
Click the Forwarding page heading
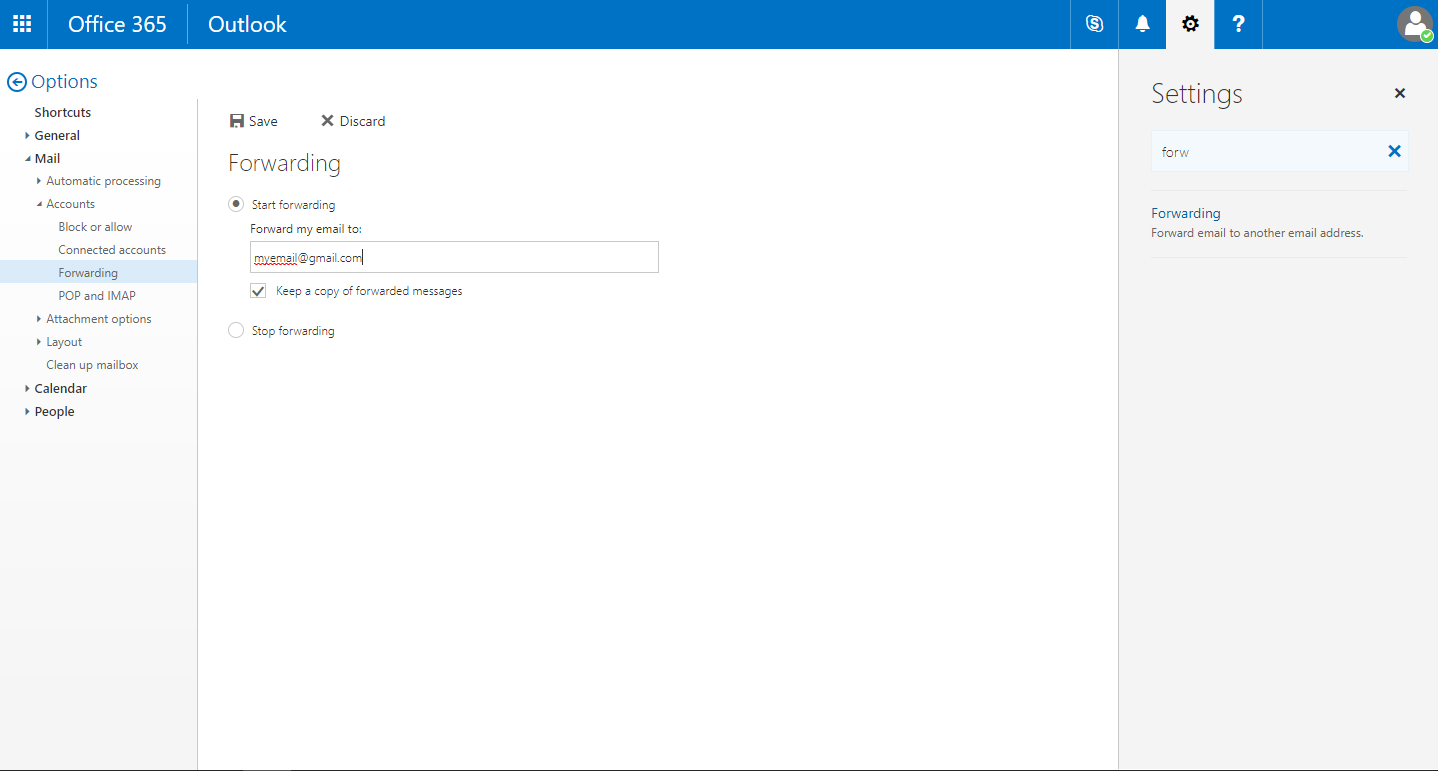(284, 163)
